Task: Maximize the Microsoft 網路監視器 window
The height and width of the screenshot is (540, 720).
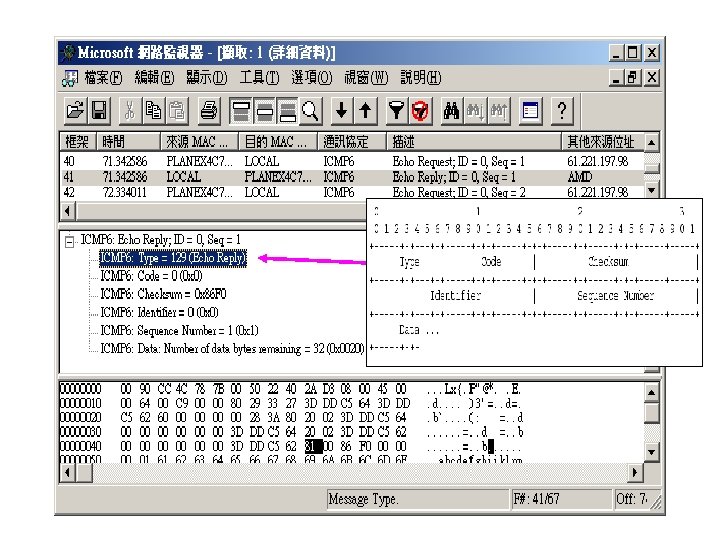Action: tap(633, 52)
